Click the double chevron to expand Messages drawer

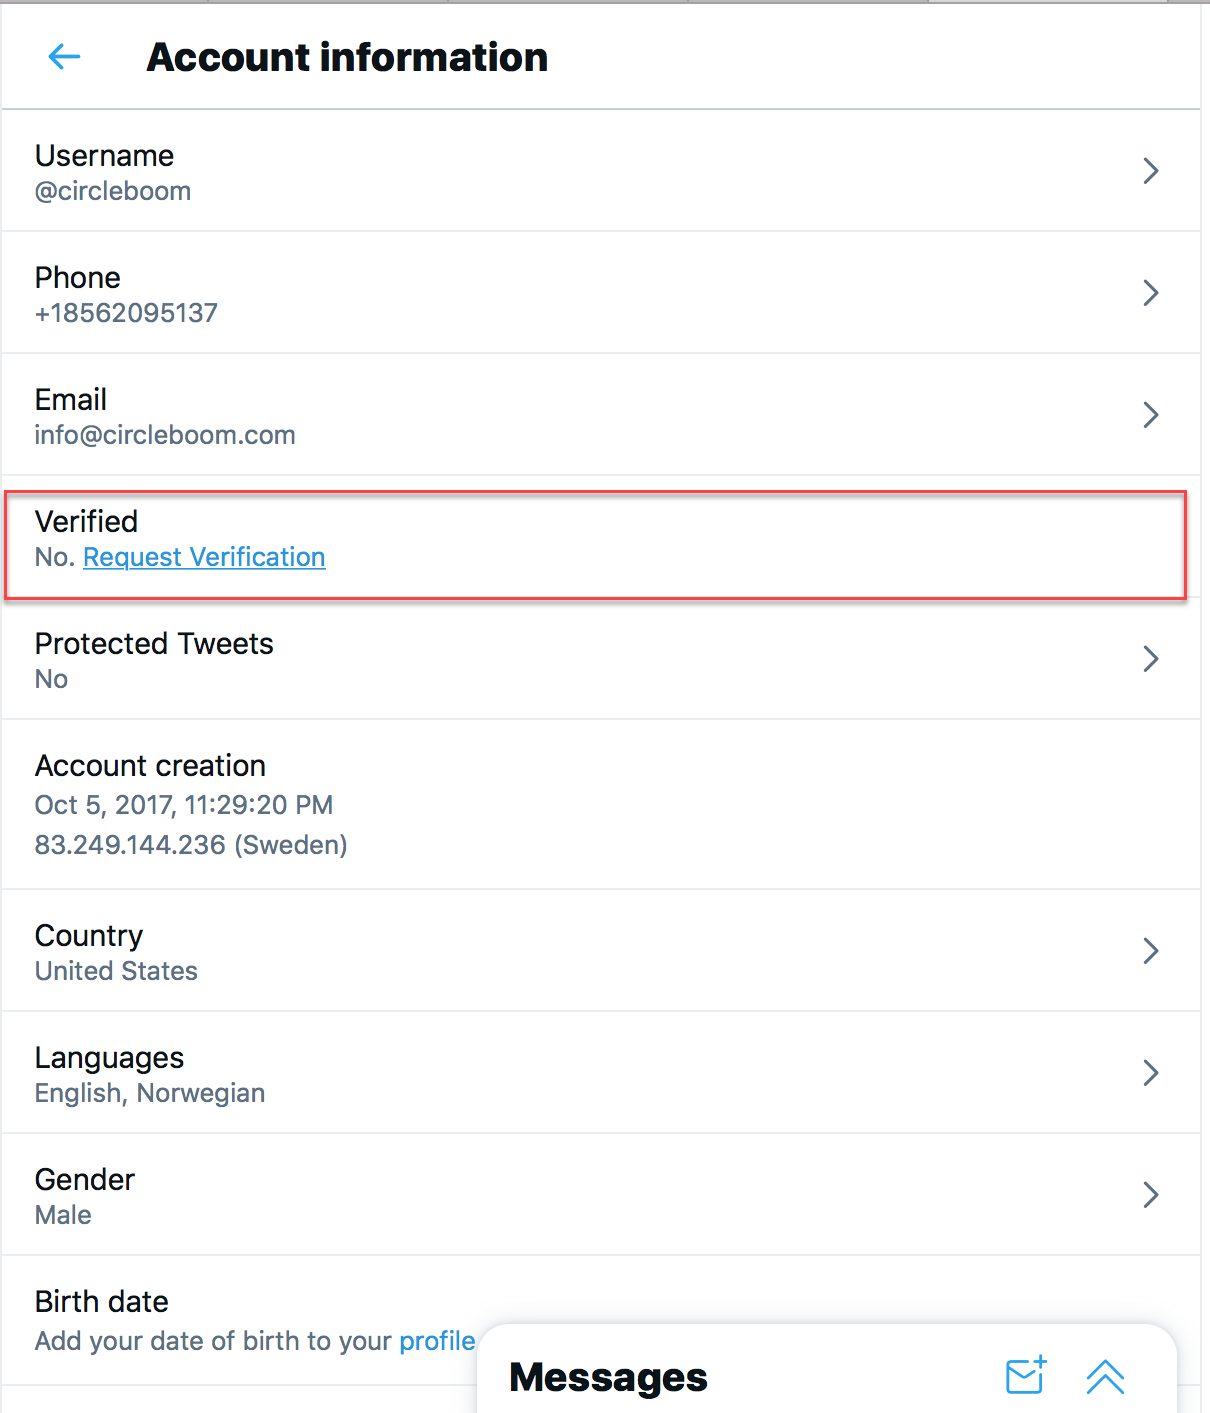click(x=1104, y=1377)
